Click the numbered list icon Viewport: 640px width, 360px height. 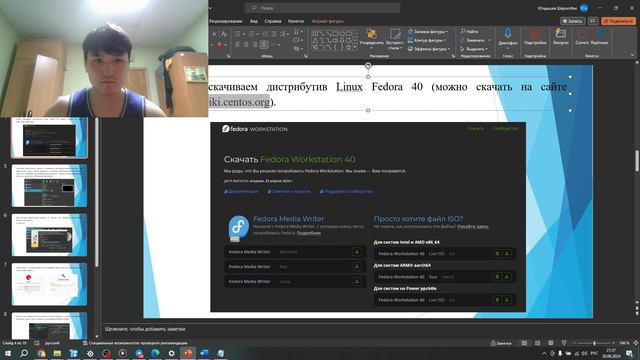(251, 34)
